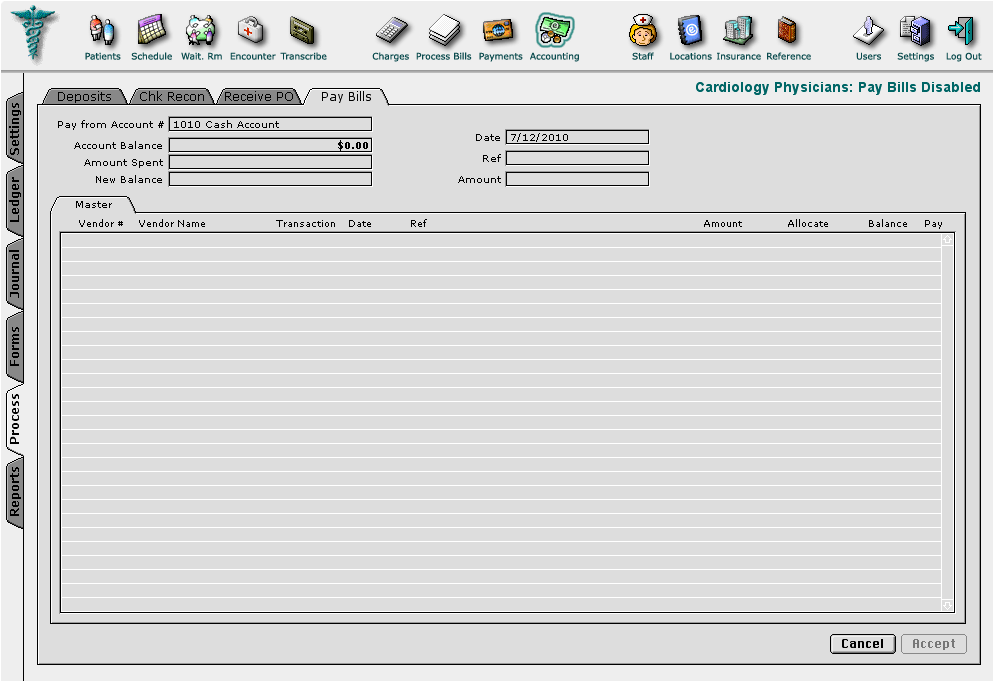The height and width of the screenshot is (681, 993).
Task: Click the Balance column header
Action: click(x=887, y=224)
